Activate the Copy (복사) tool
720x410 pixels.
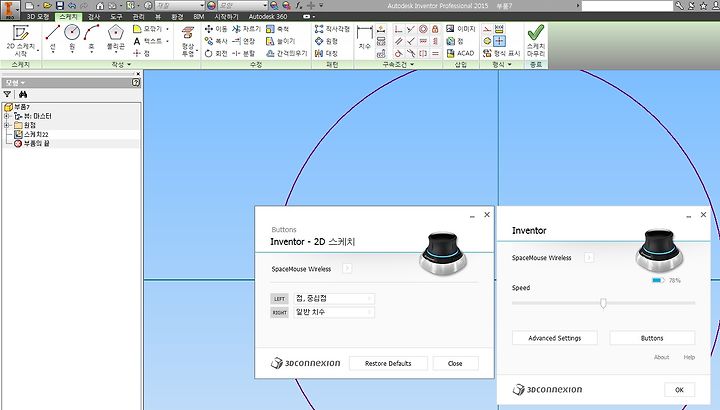(x=216, y=41)
